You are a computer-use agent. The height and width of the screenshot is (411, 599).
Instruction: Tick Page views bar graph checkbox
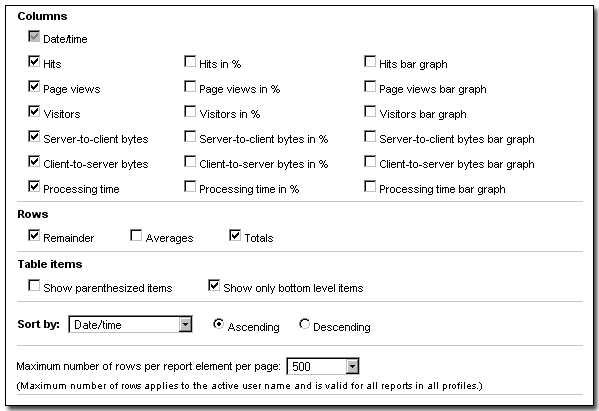tap(370, 87)
